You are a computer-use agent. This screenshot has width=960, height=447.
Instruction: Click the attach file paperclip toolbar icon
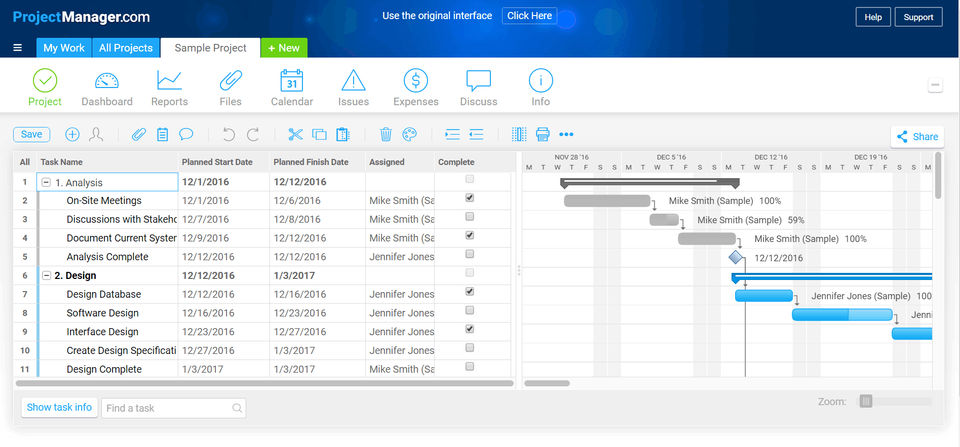[139, 135]
